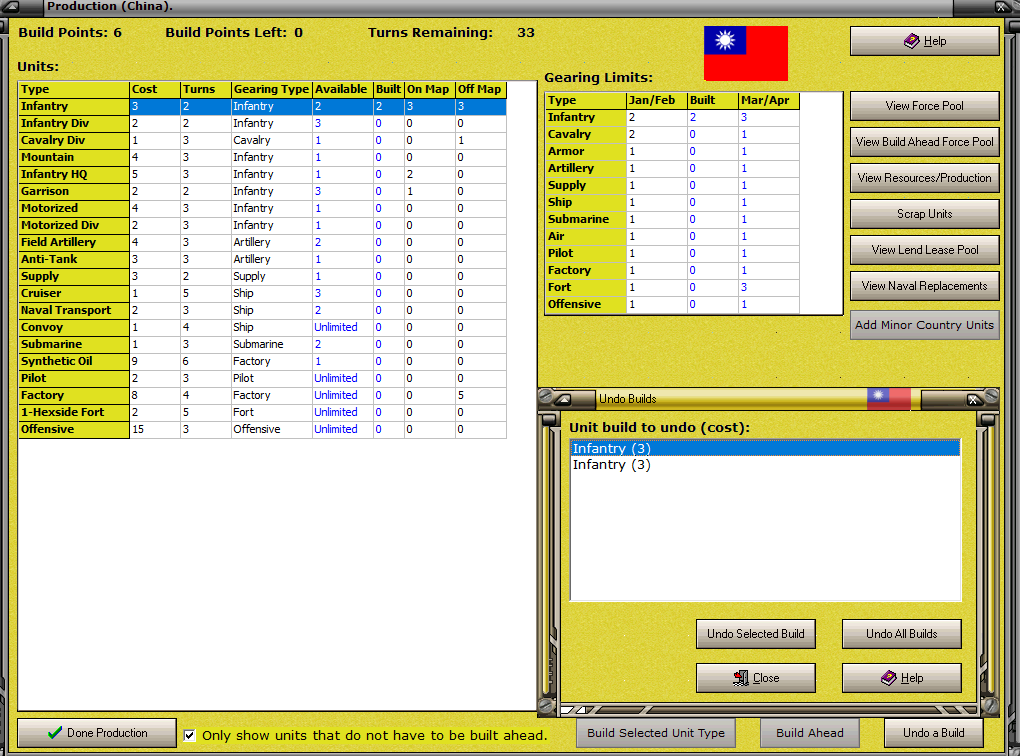Select the Synthetic Oil unit row
This screenshot has height=756, width=1020.
click(263, 361)
